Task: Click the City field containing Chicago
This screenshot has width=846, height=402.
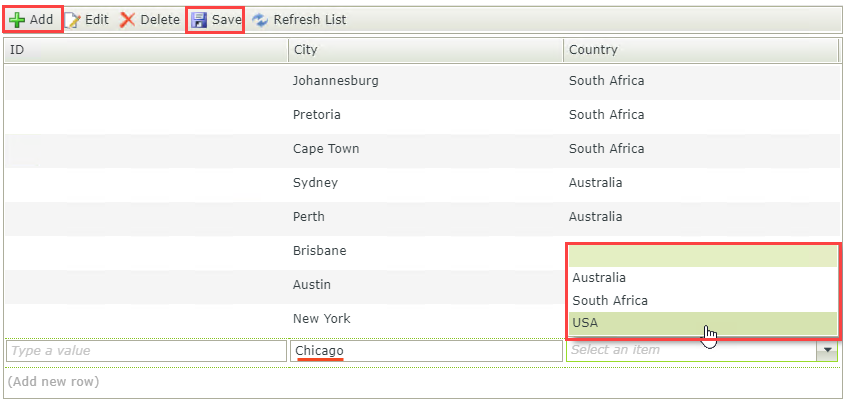Action: tap(425, 351)
